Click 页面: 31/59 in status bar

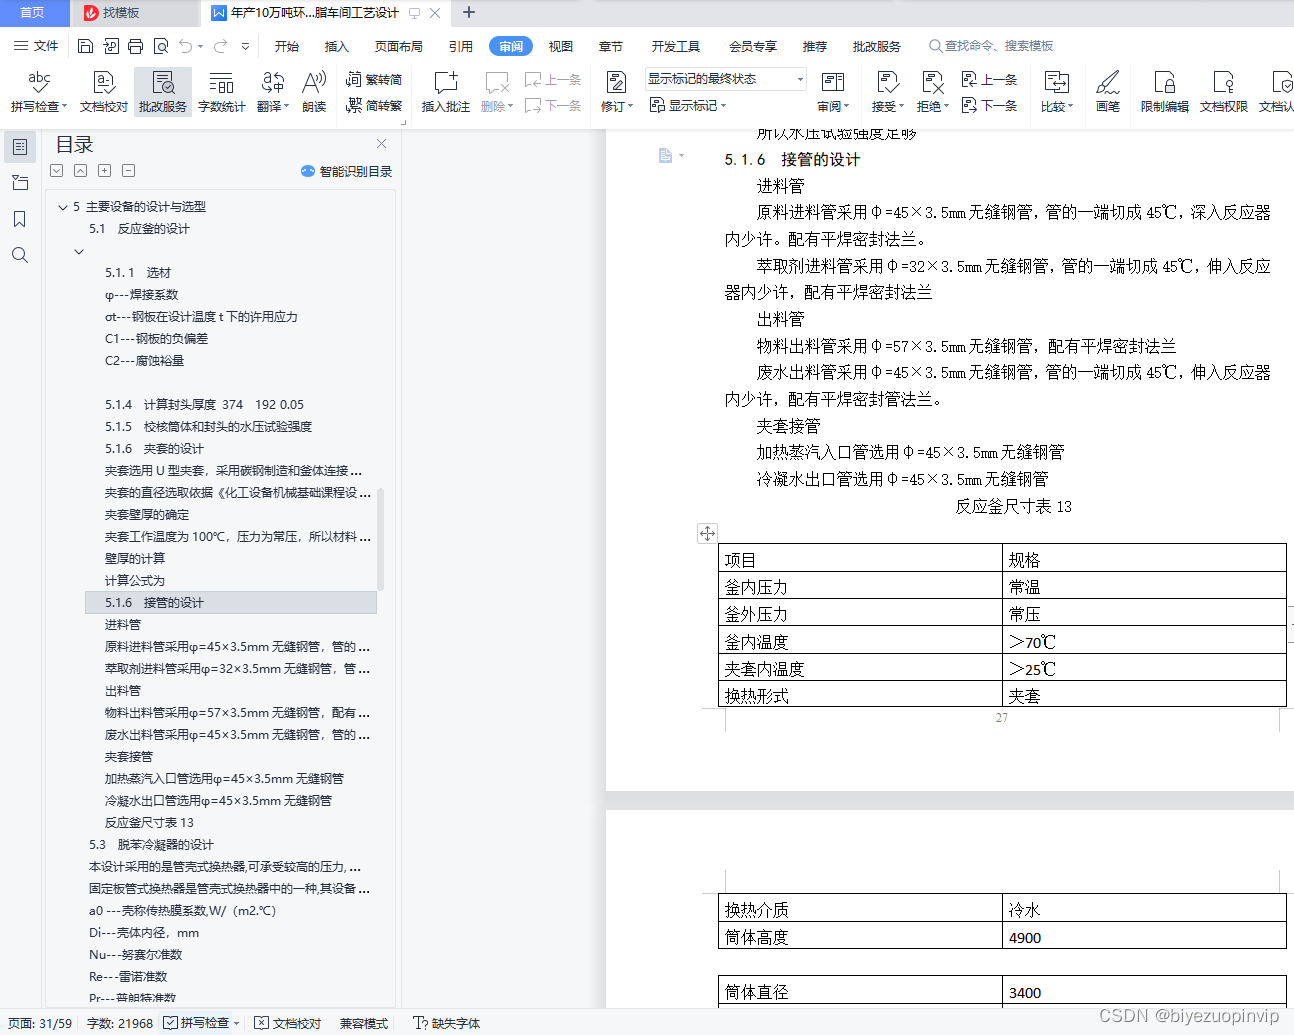(40, 1023)
